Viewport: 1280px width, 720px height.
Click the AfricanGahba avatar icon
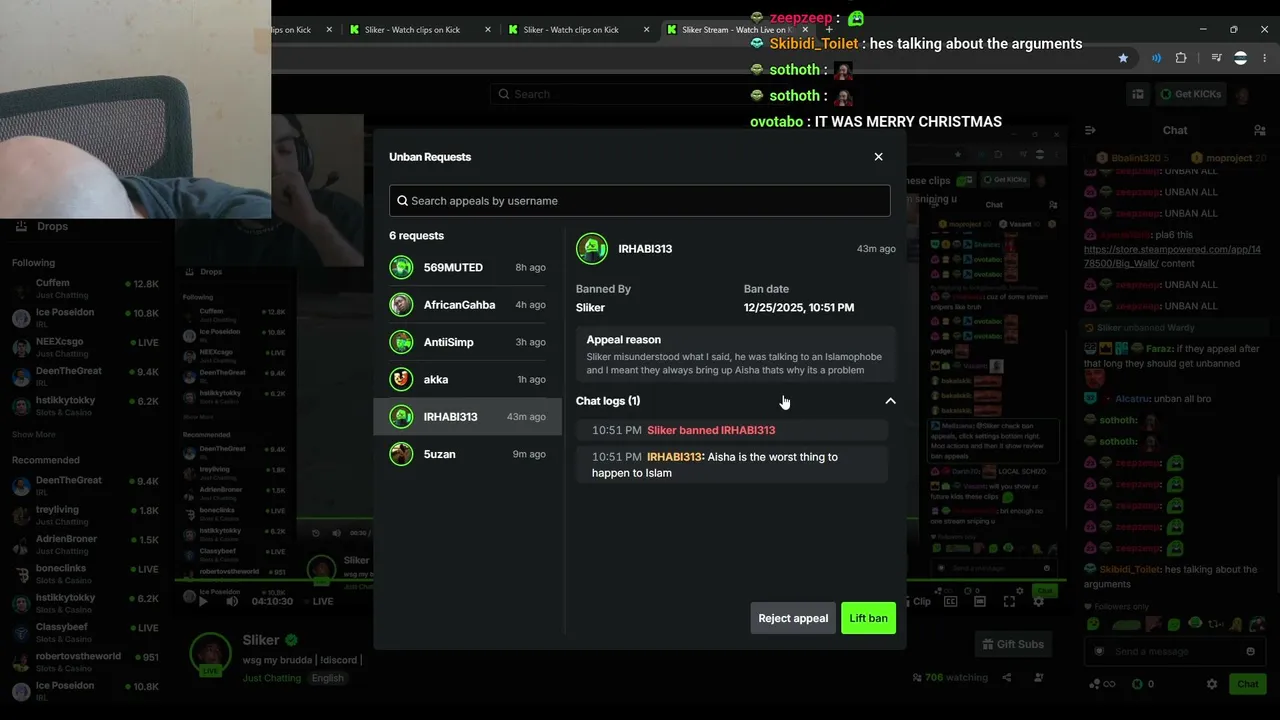(x=401, y=305)
